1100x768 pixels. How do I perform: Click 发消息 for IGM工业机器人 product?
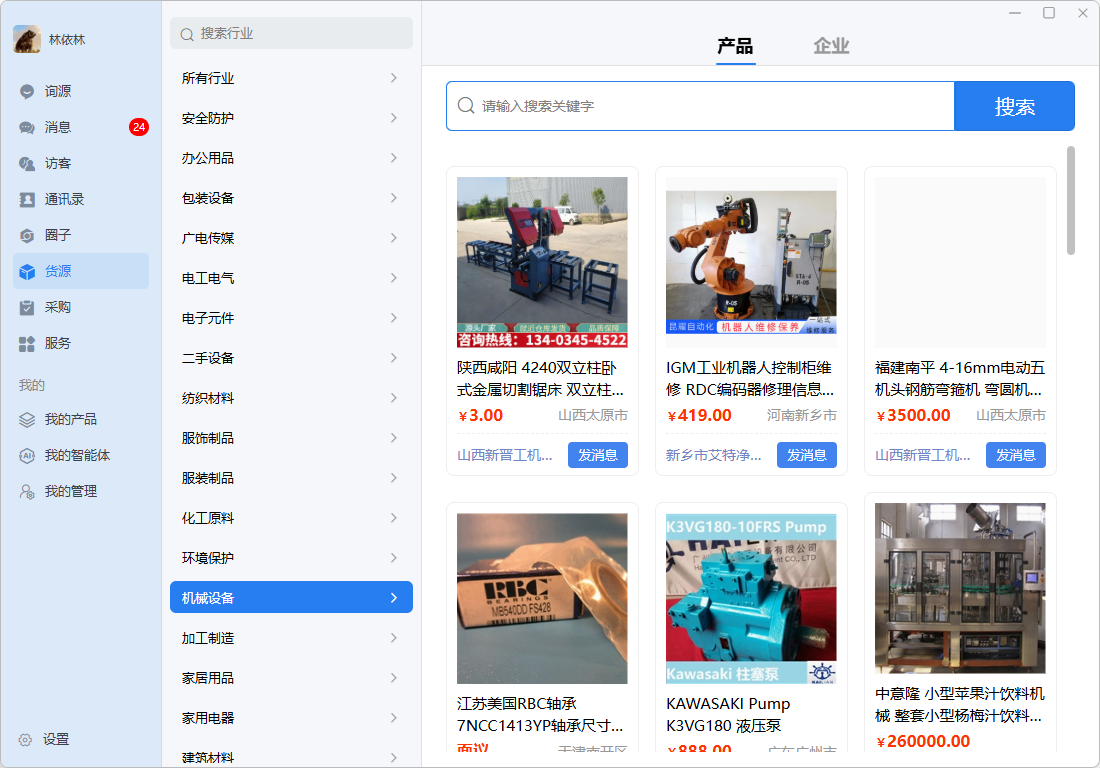pos(807,455)
